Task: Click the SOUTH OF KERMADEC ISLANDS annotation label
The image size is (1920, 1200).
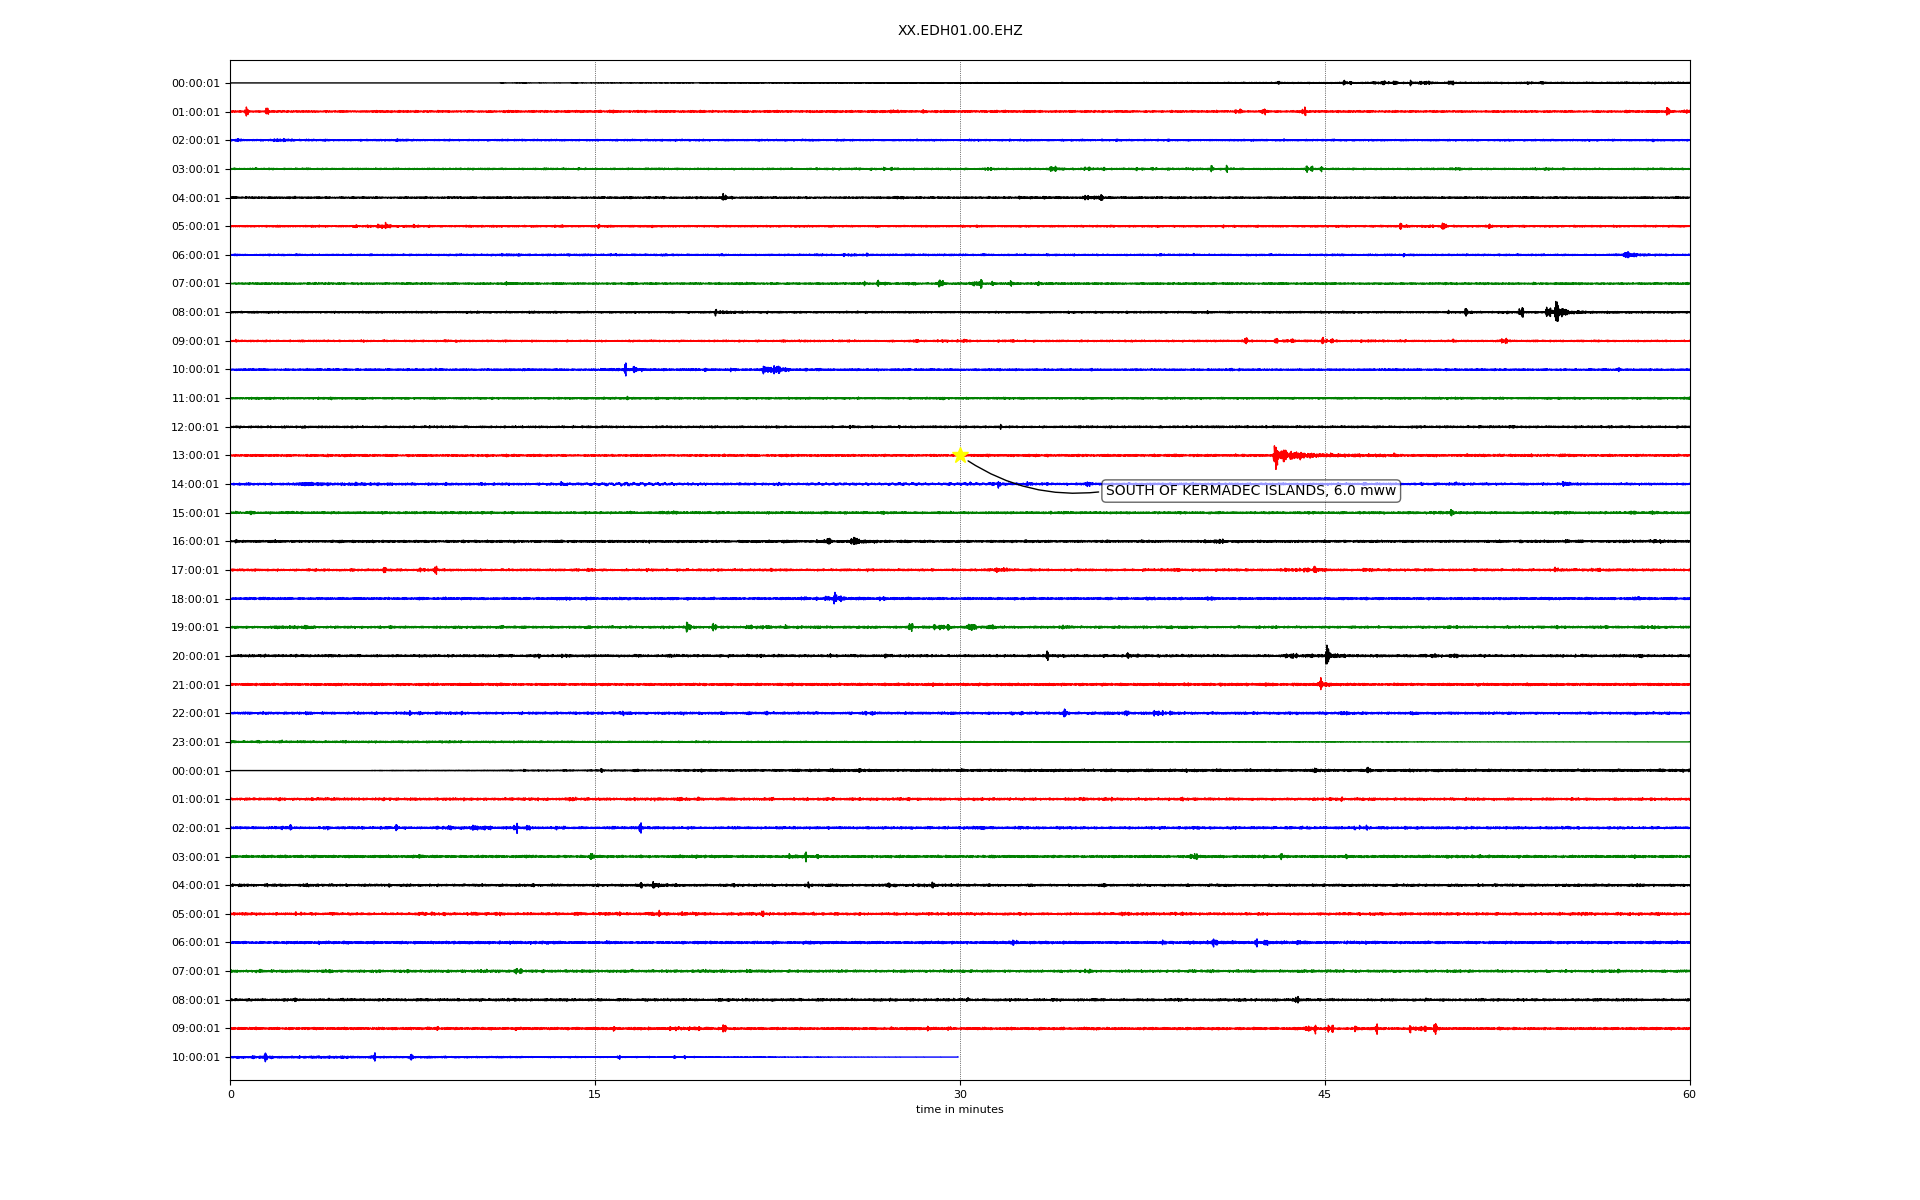Action: click(x=1250, y=491)
